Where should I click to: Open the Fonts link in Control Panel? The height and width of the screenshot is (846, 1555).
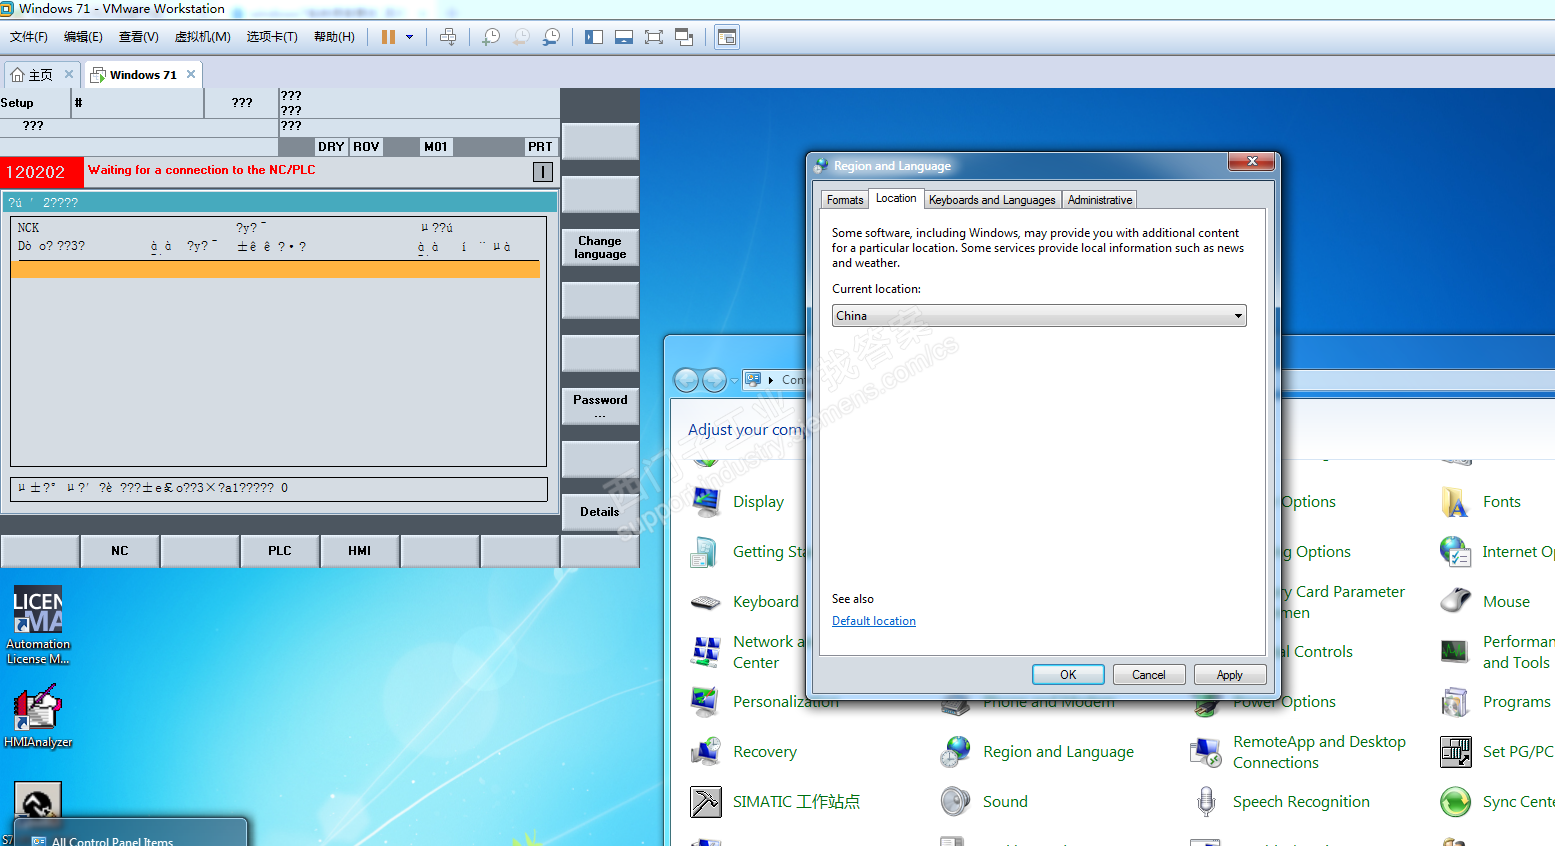[1501, 502]
